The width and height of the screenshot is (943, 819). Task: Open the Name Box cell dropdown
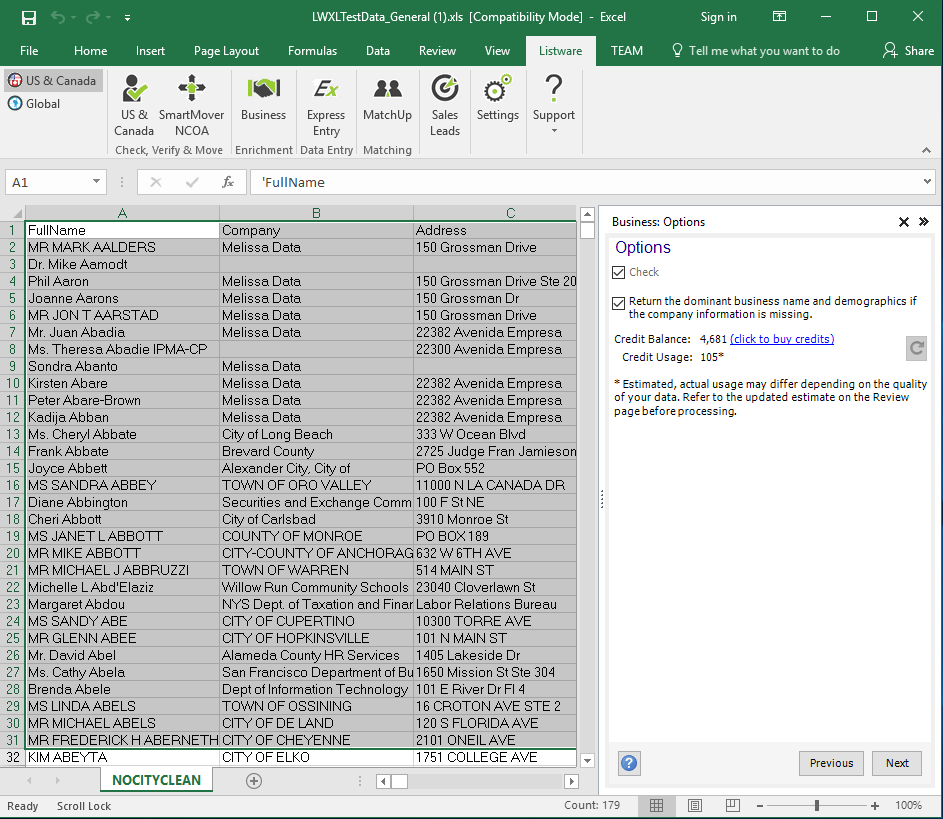[x=97, y=182]
